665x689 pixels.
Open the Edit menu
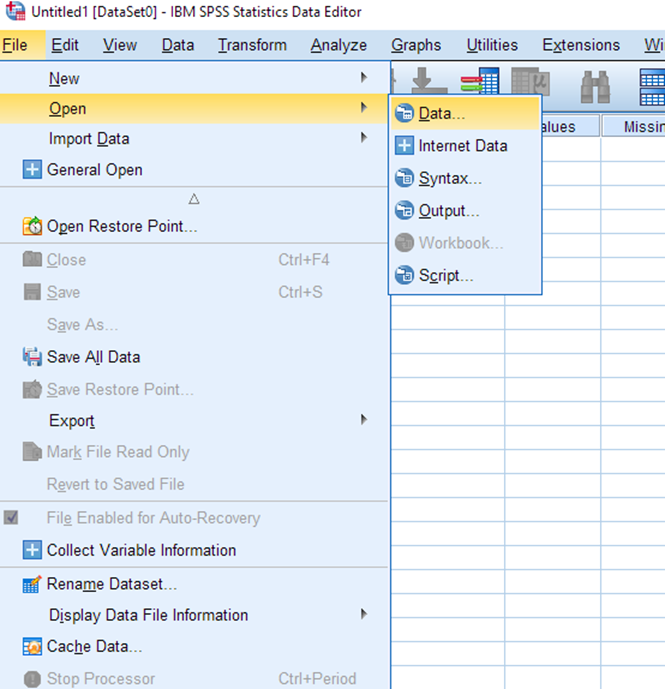65,45
